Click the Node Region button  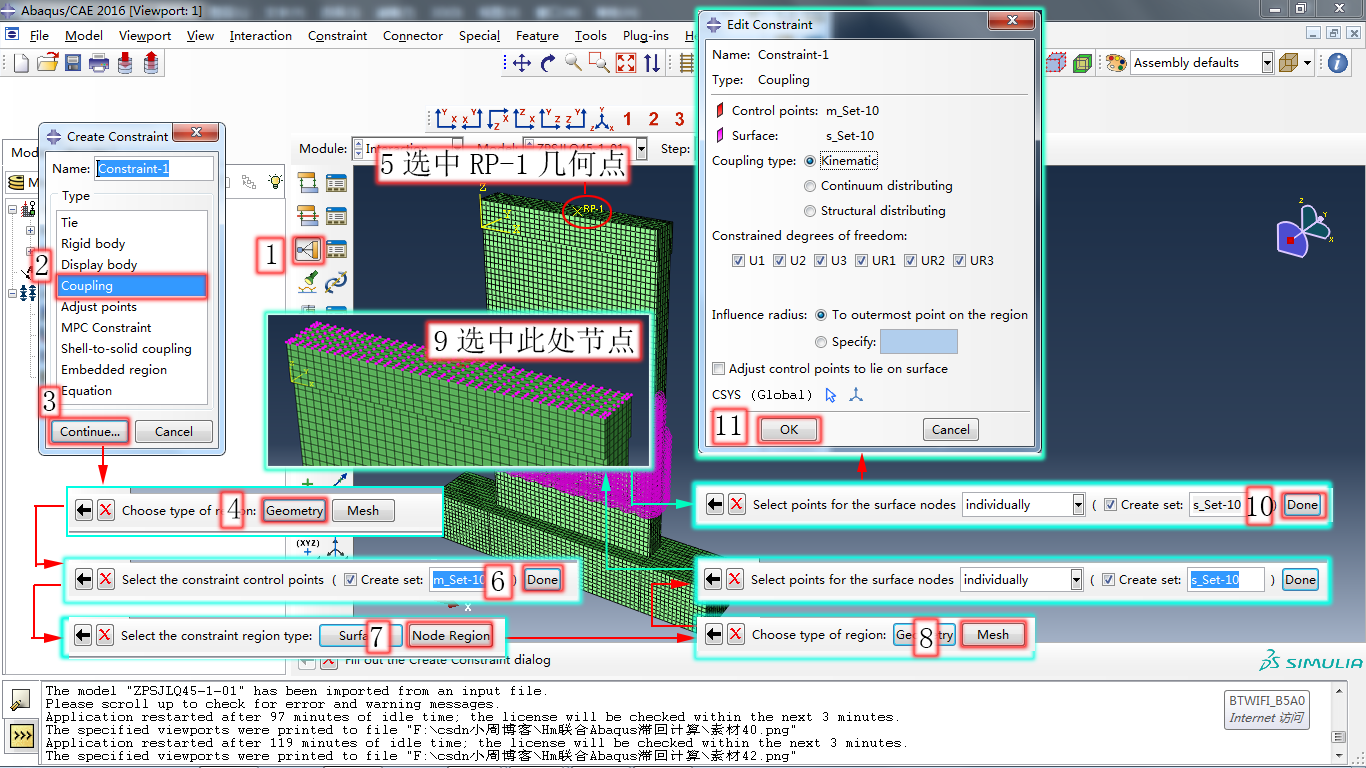pos(450,635)
